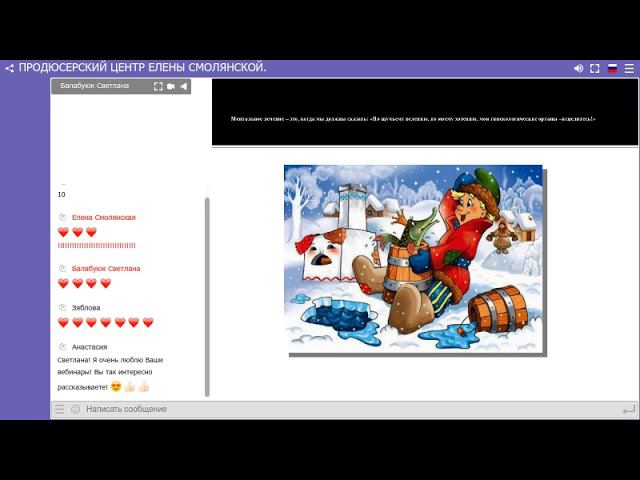The width and height of the screenshot is (640, 480).
Task: Expand the Балабуюк Светлана video panel to fullscreen
Action: coord(158,86)
